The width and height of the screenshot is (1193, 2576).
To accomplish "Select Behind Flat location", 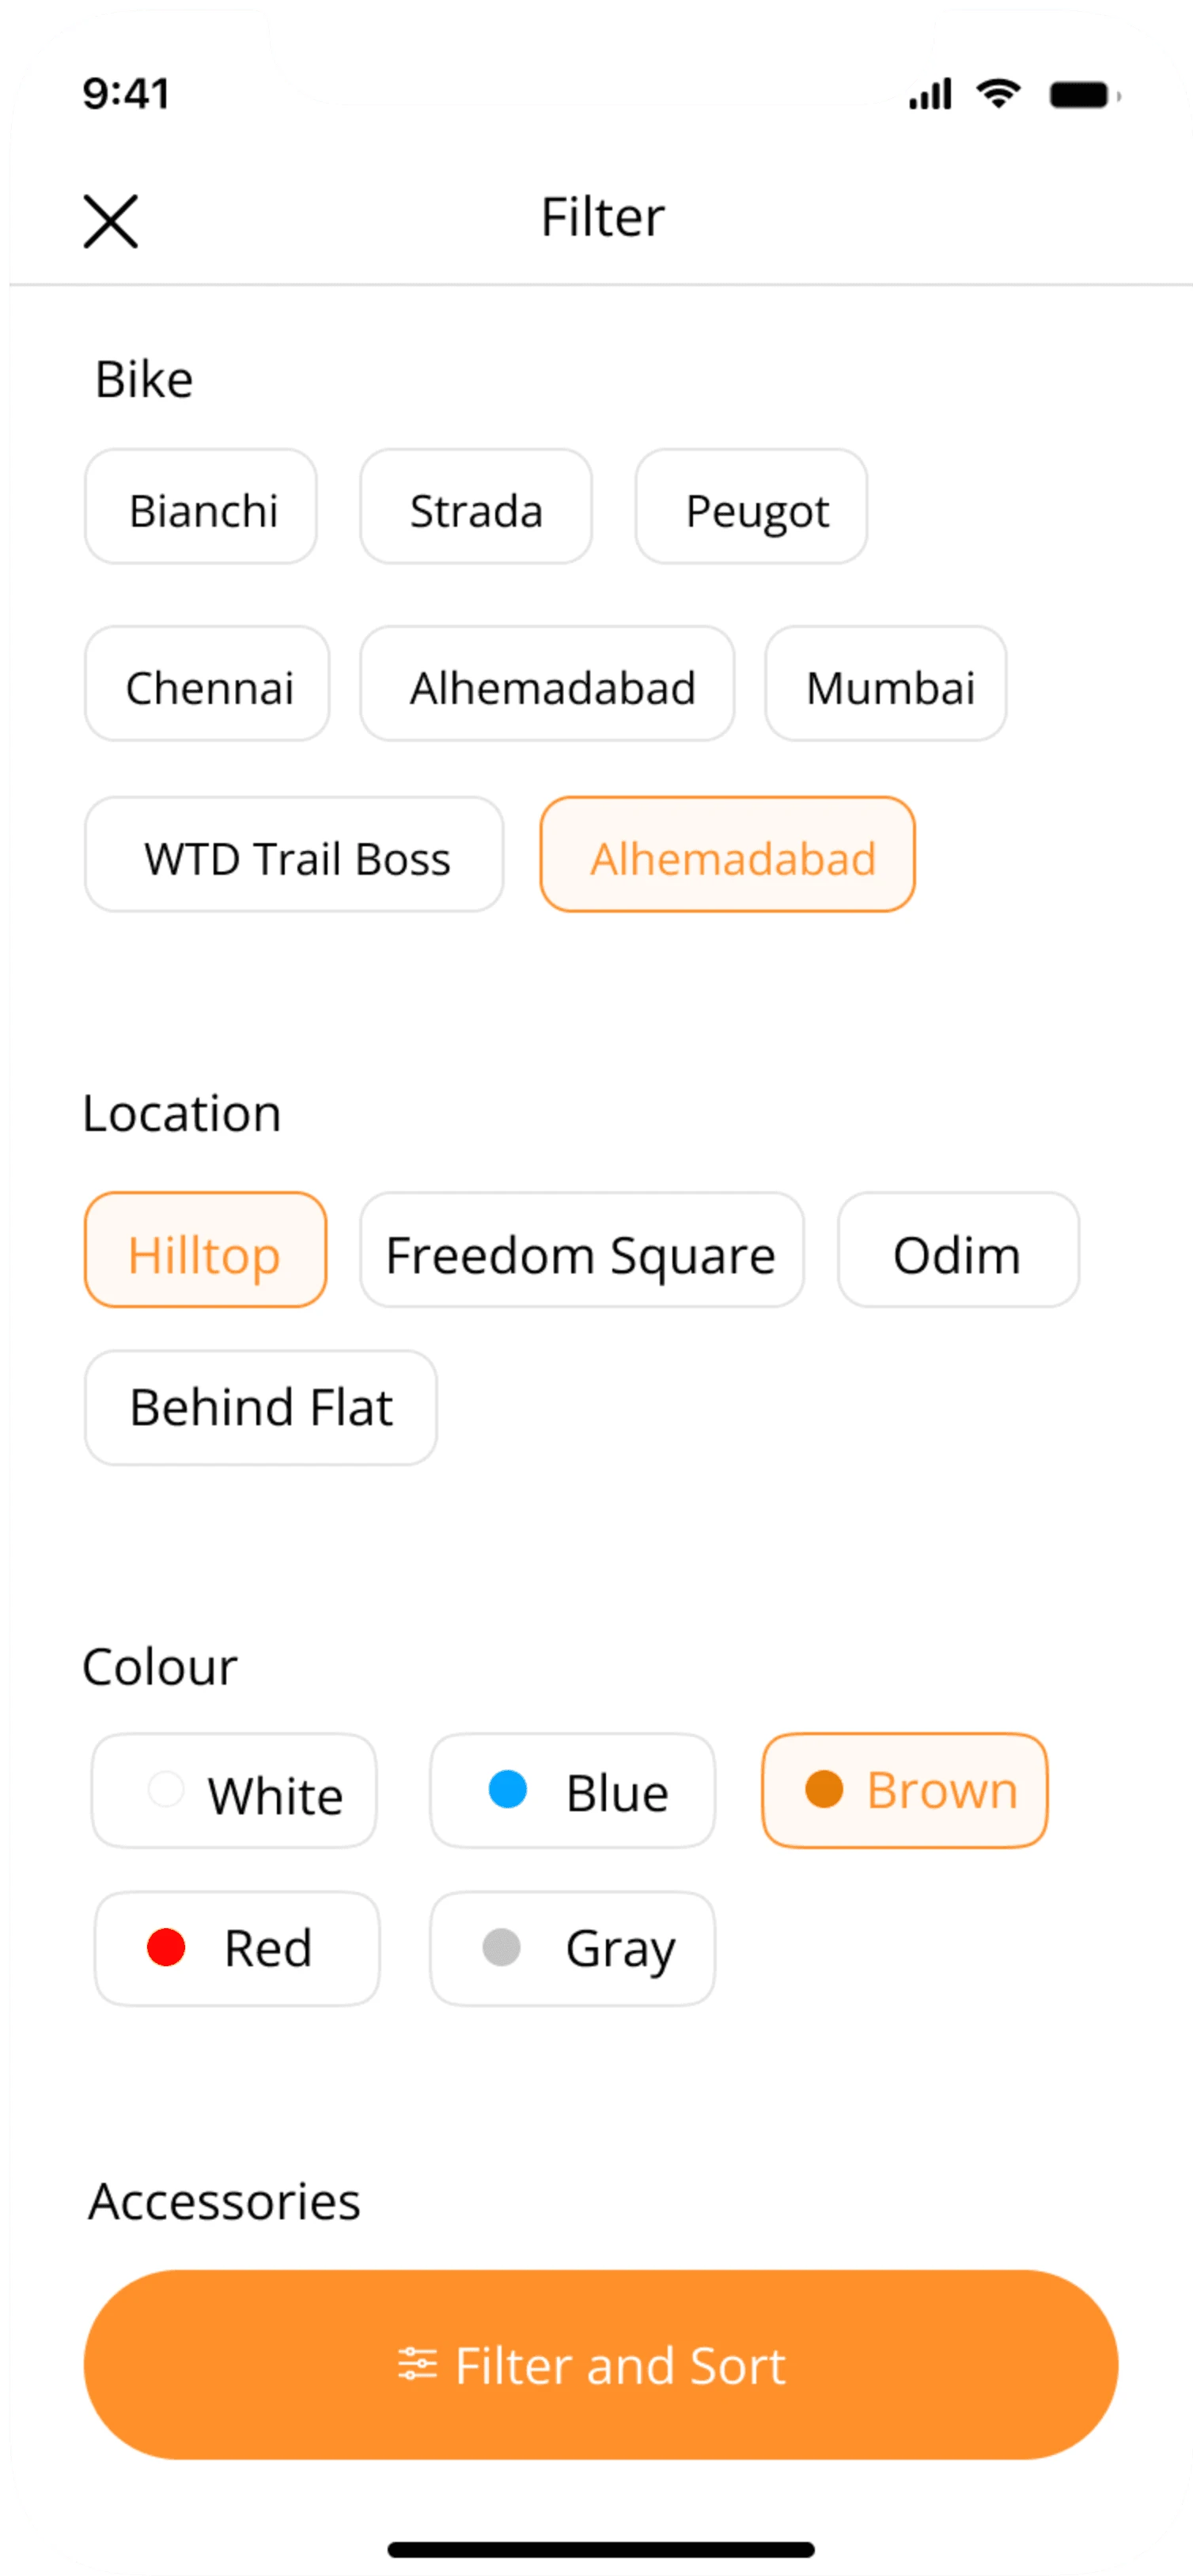I will coord(261,1408).
